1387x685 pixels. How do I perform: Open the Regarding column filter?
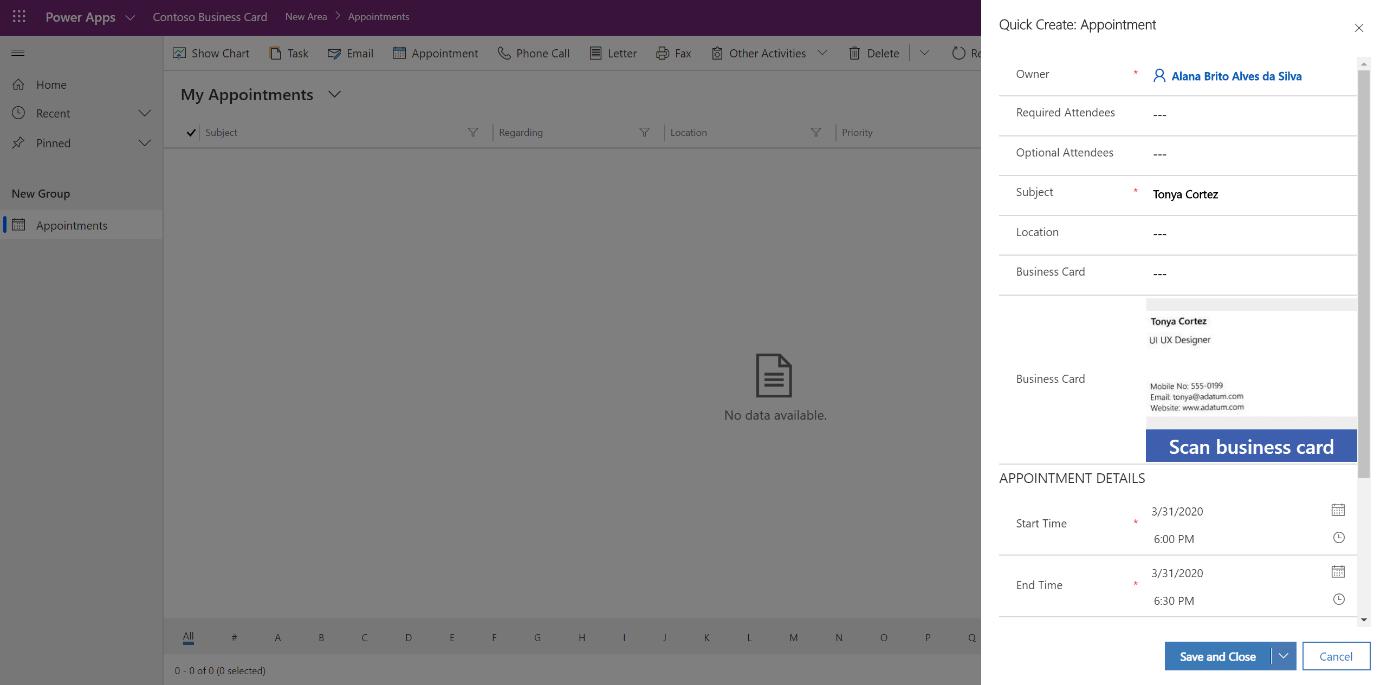click(x=644, y=132)
